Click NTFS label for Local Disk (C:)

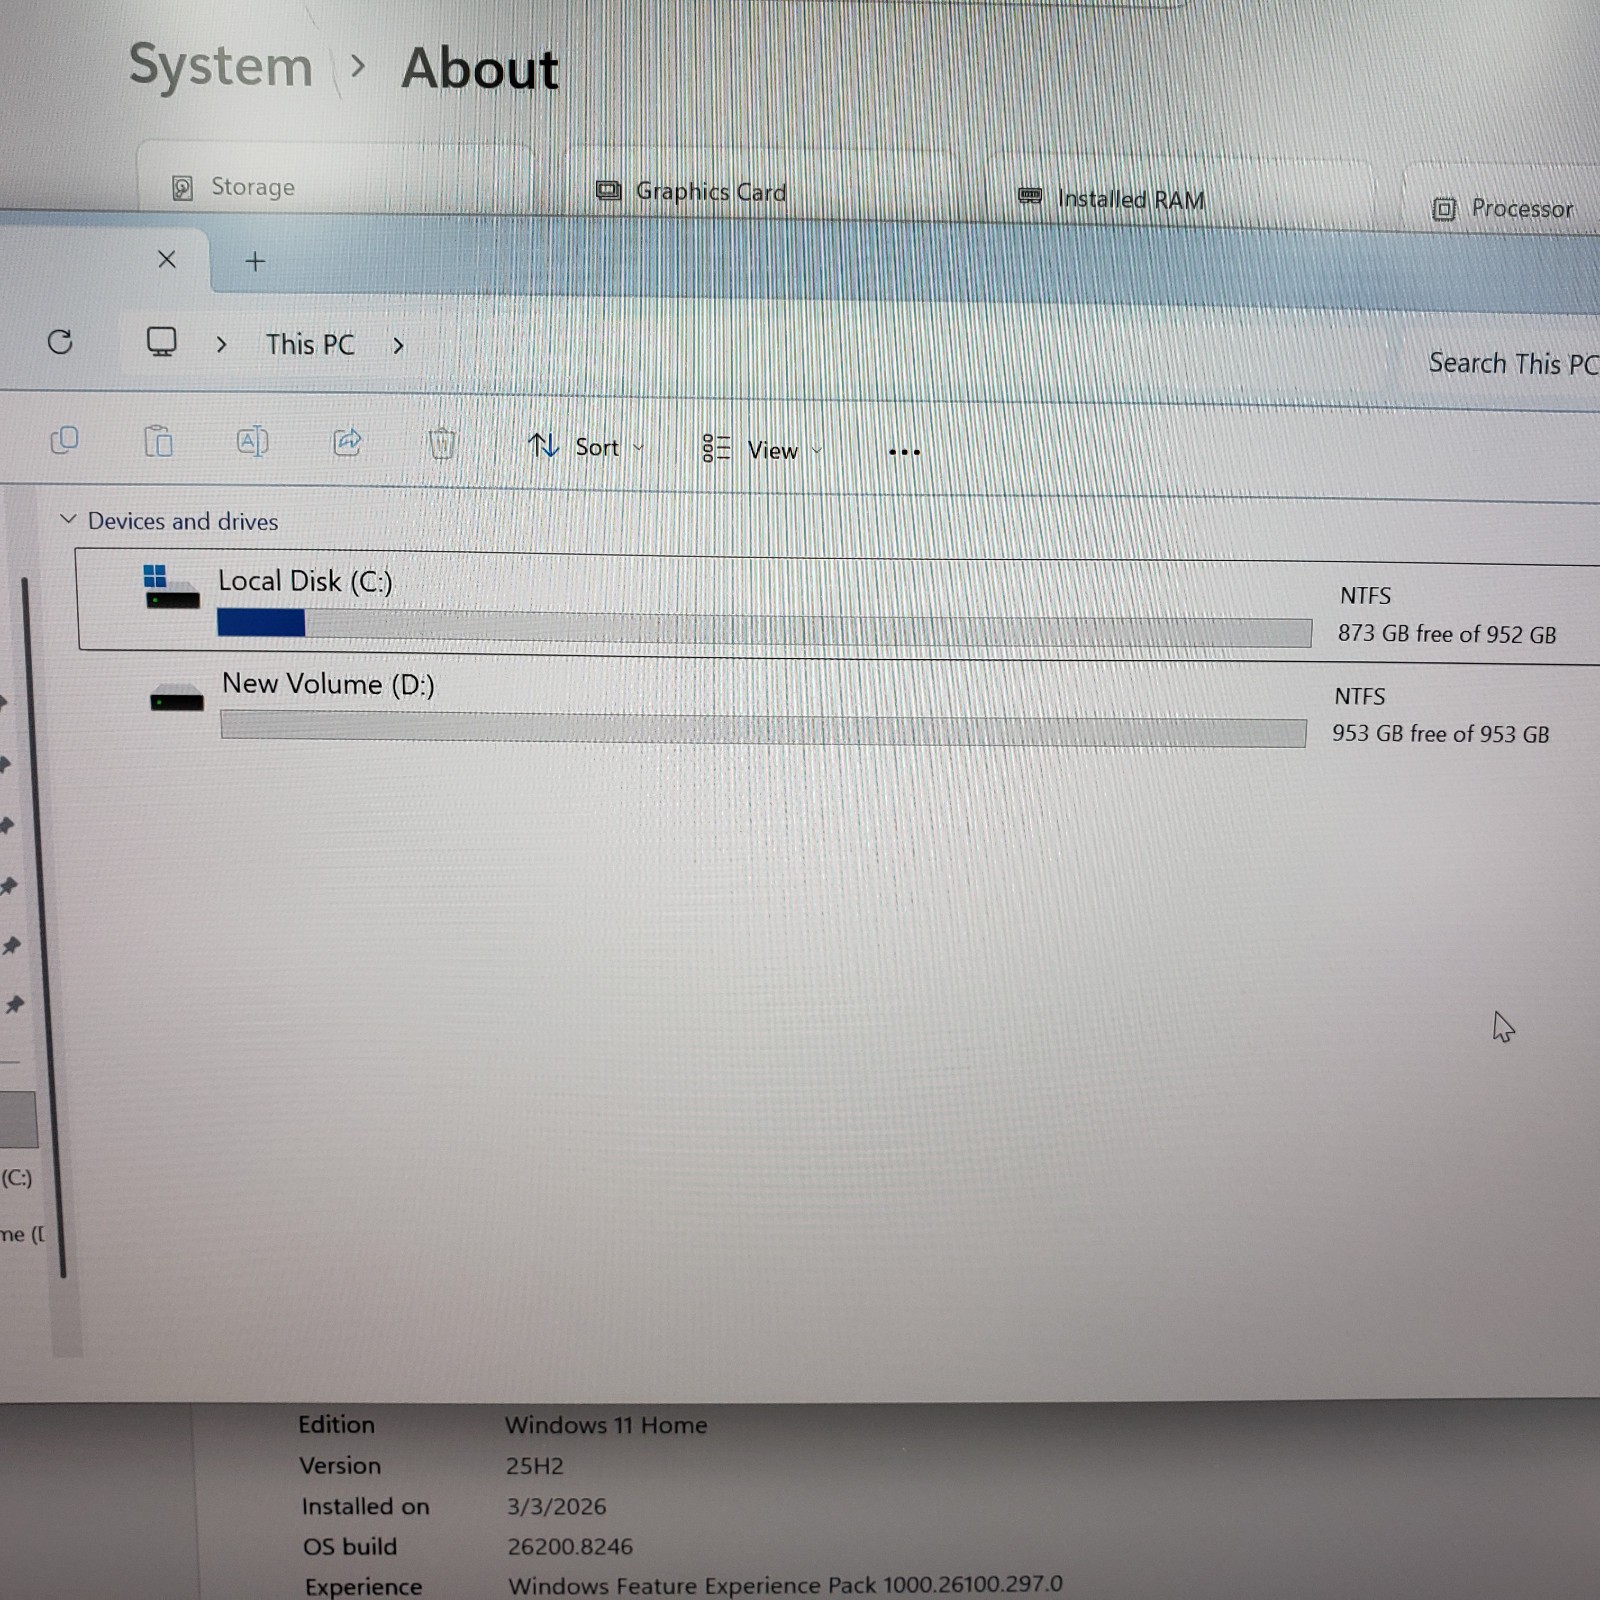[1365, 595]
